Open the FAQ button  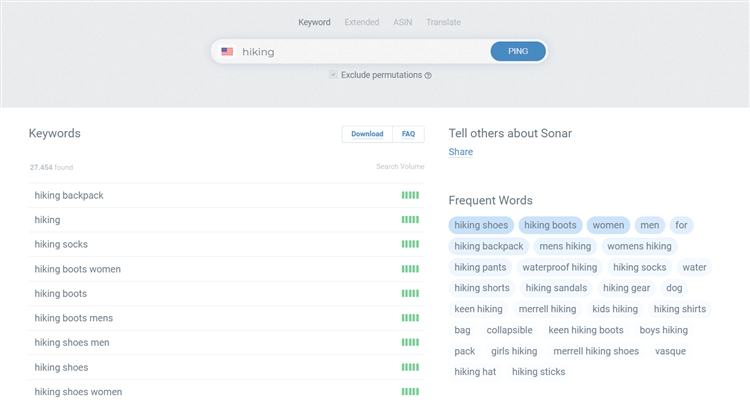tap(408, 134)
